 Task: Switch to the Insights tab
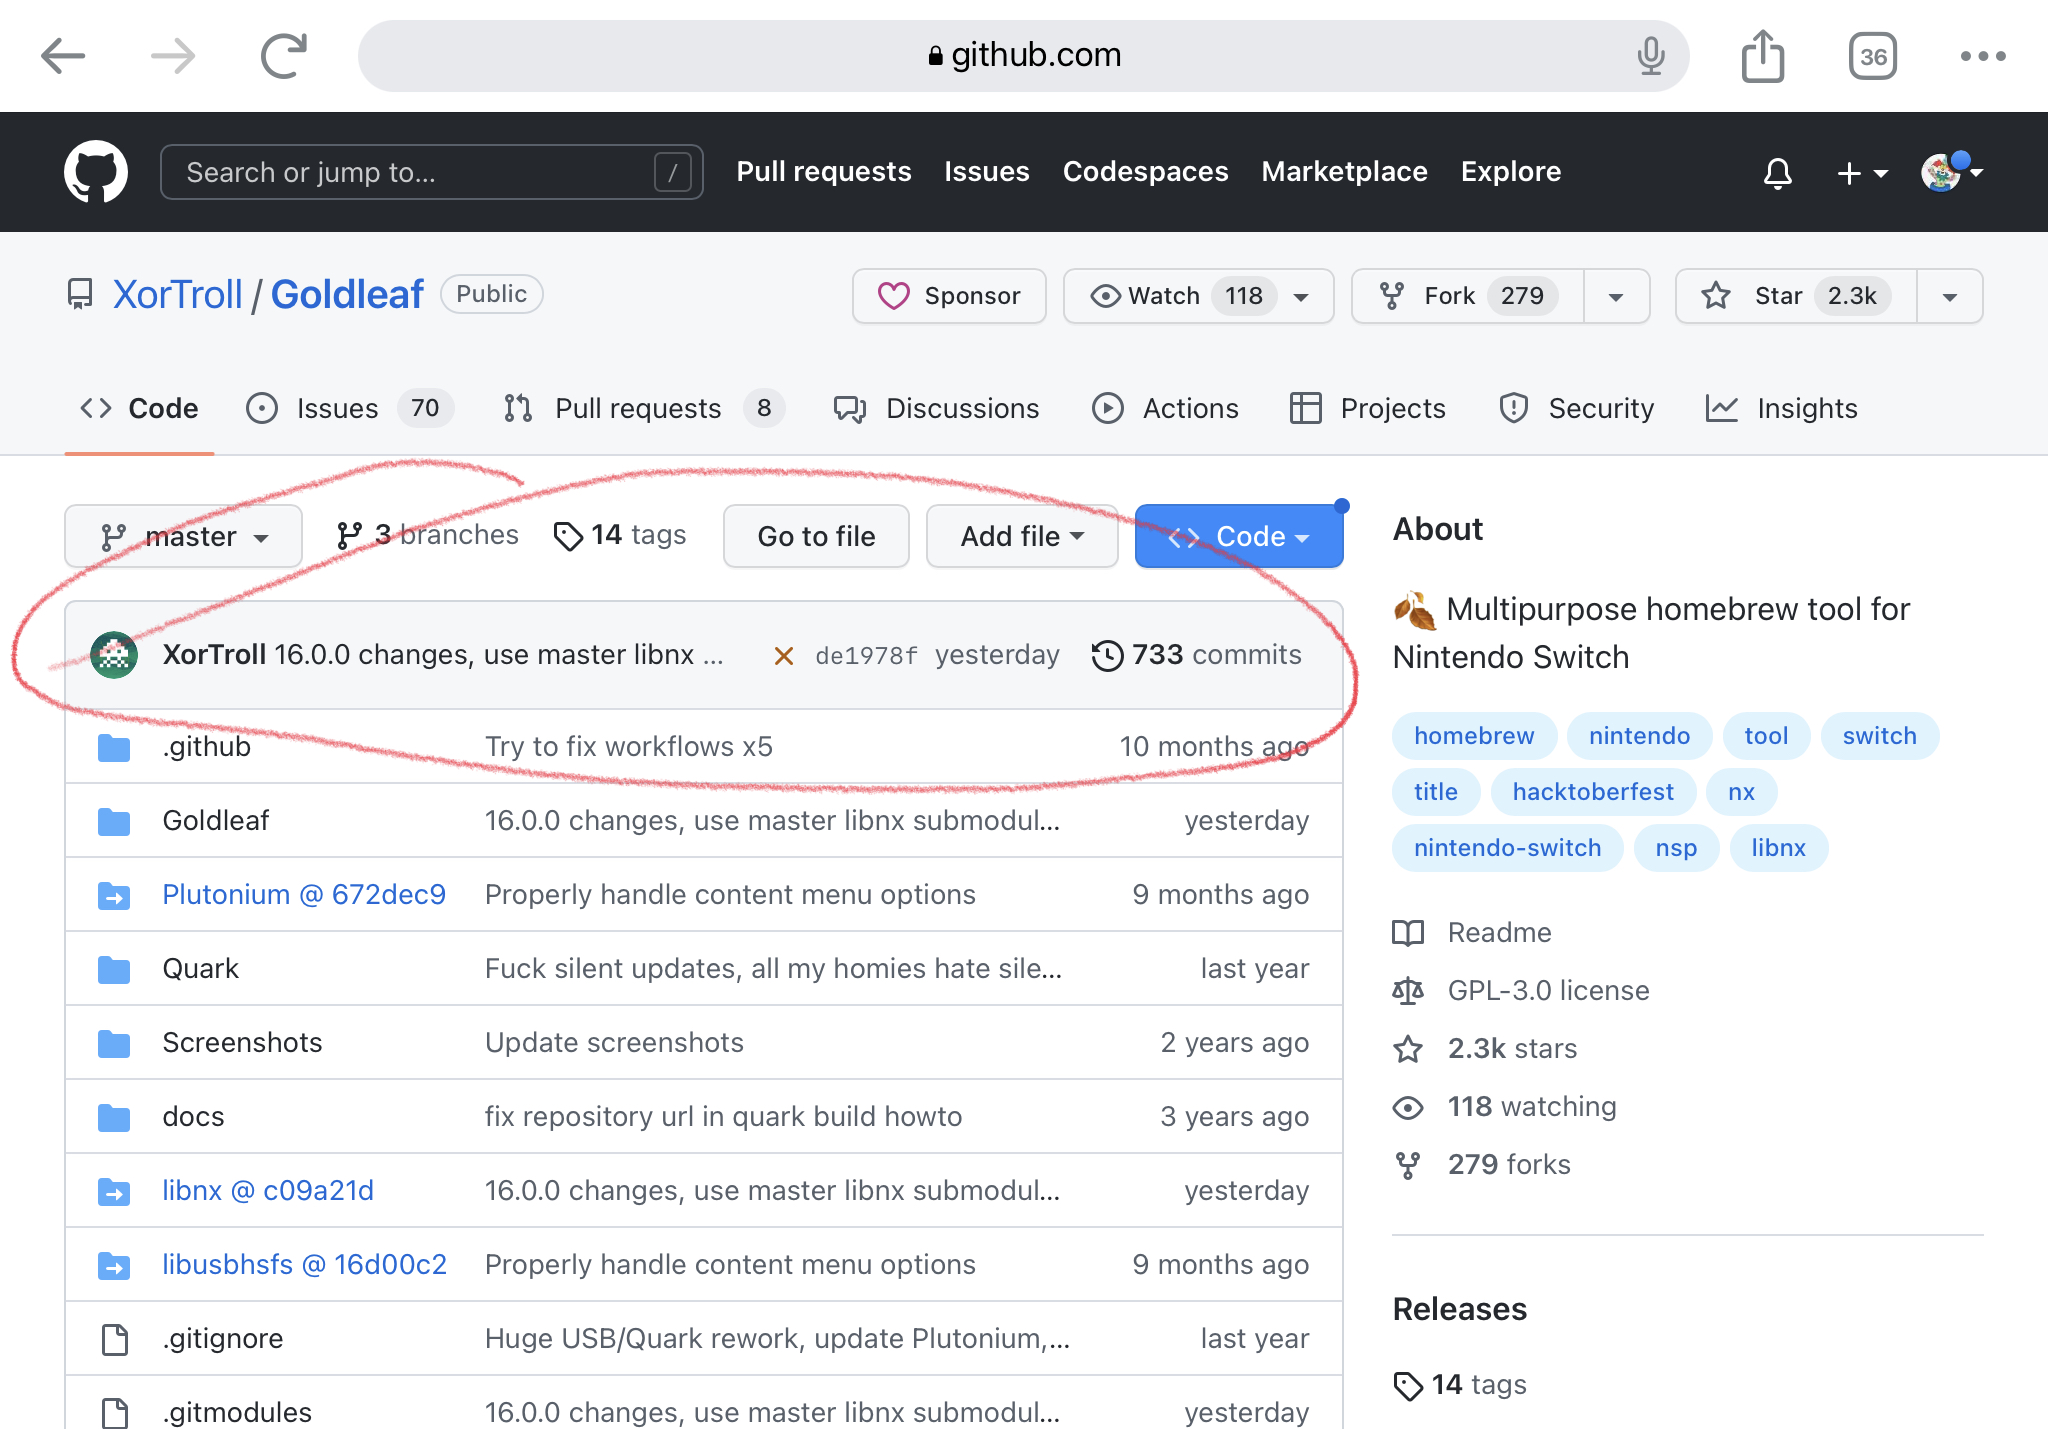1782,408
